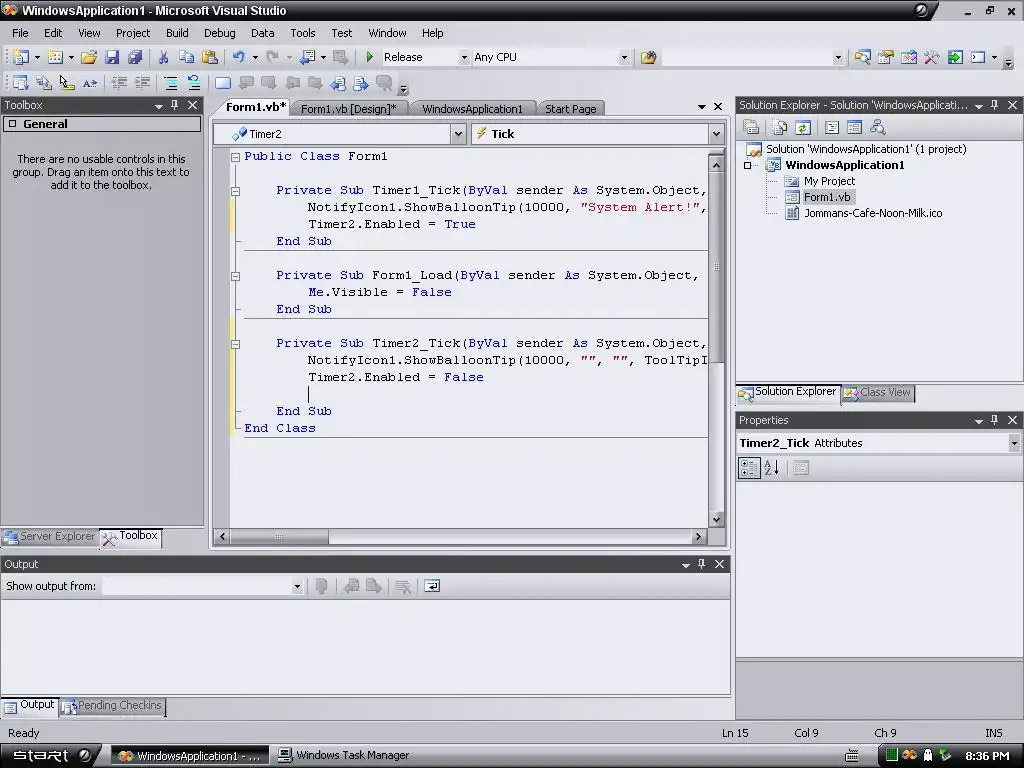Open the Any CPU platform dropdown
The height and width of the screenshot is (768, 1024).
[x=624, y=57]
